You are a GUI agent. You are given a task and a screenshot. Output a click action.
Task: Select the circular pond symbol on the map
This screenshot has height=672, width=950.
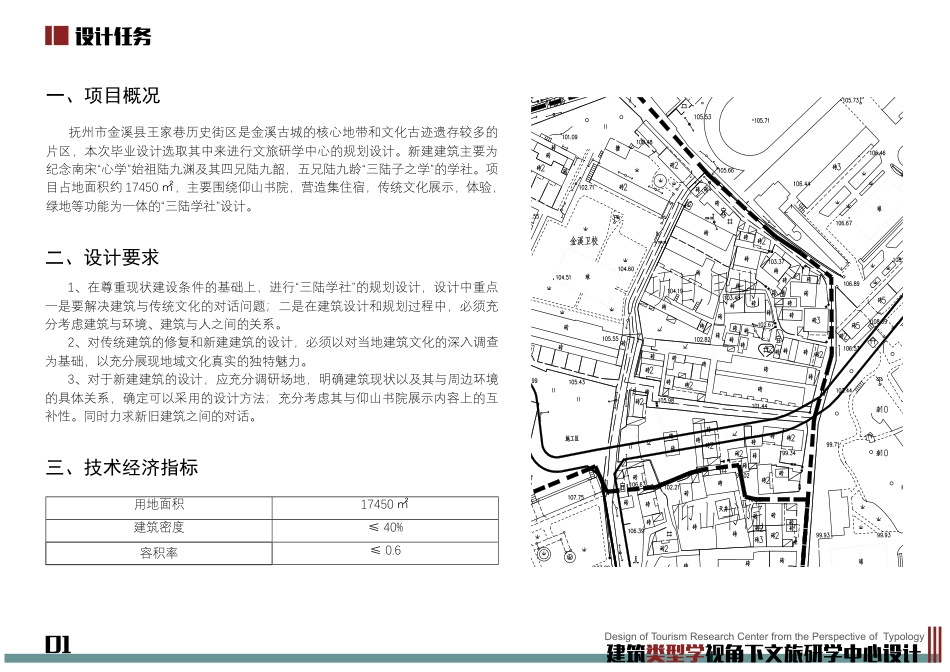660,181
